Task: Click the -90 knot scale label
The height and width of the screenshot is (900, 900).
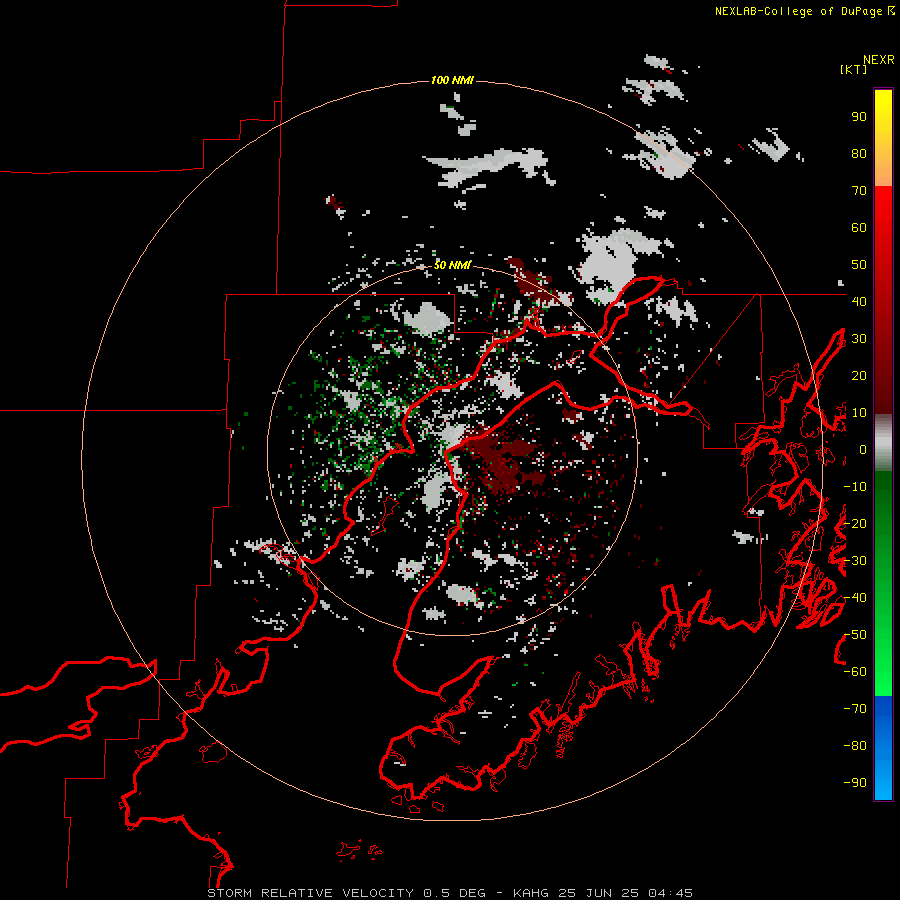Action: coord(855,783)
